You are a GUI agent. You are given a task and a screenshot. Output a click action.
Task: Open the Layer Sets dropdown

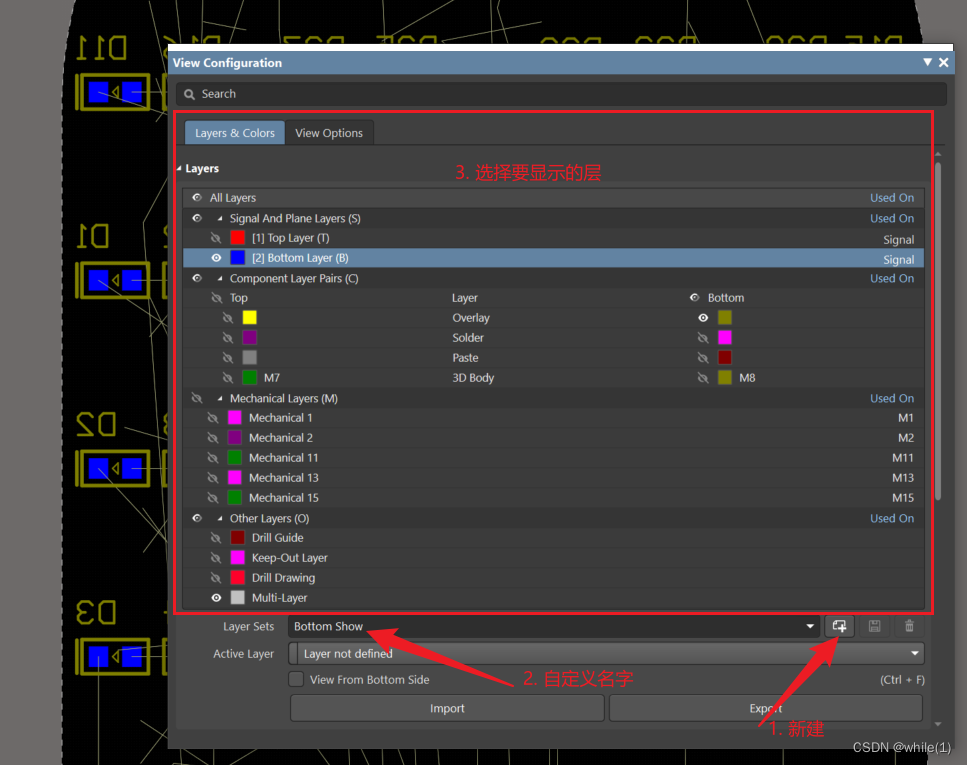click(x=810, y=627)
